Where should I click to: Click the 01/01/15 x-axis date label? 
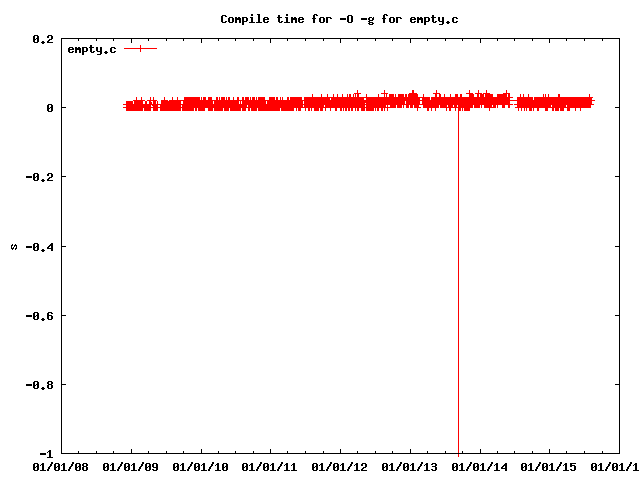click(551, 466)
